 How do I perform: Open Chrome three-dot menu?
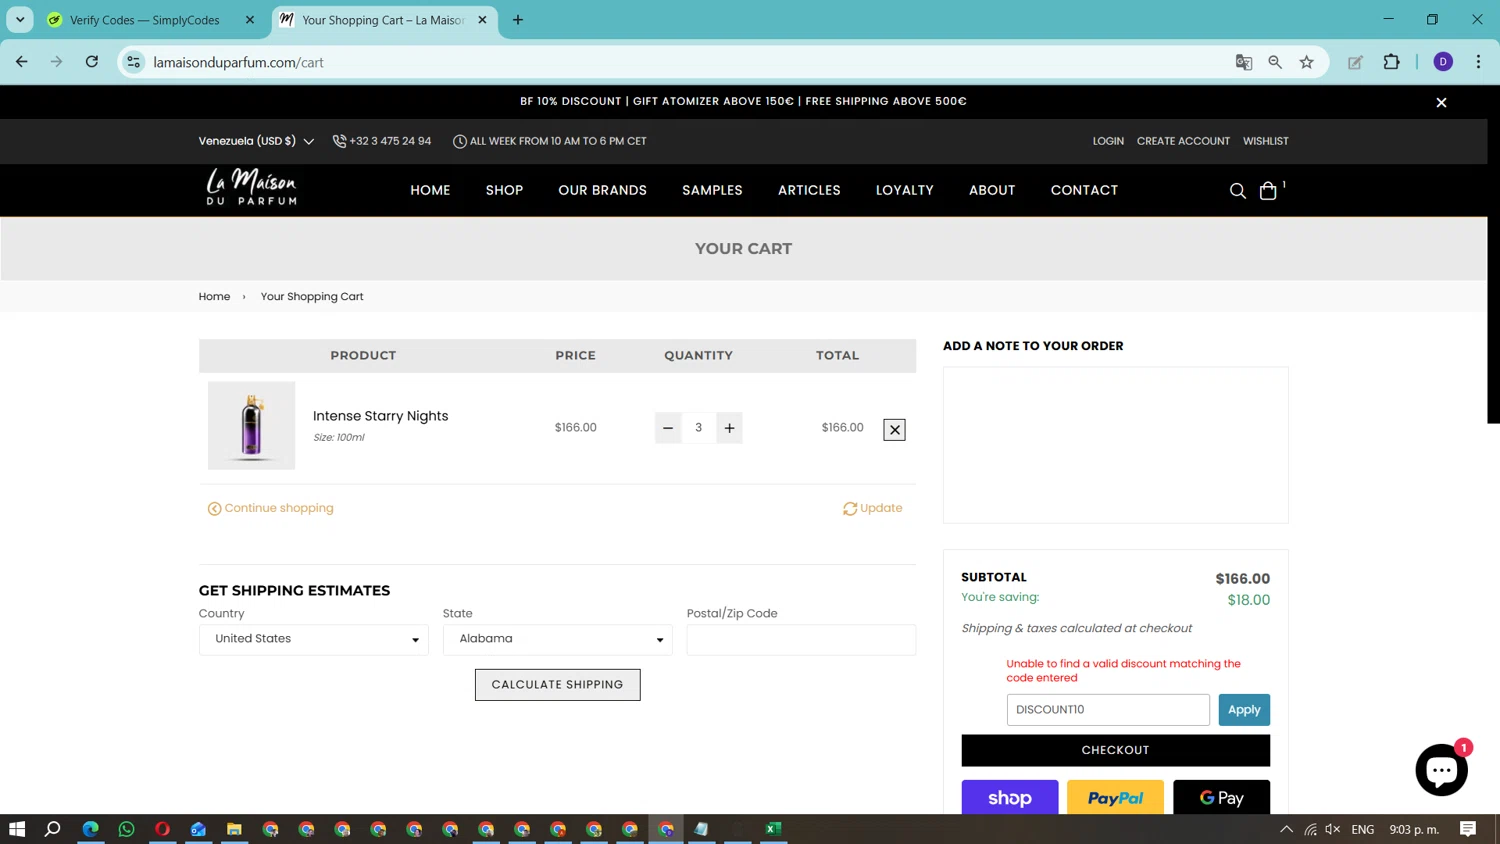coord(1478,62)
